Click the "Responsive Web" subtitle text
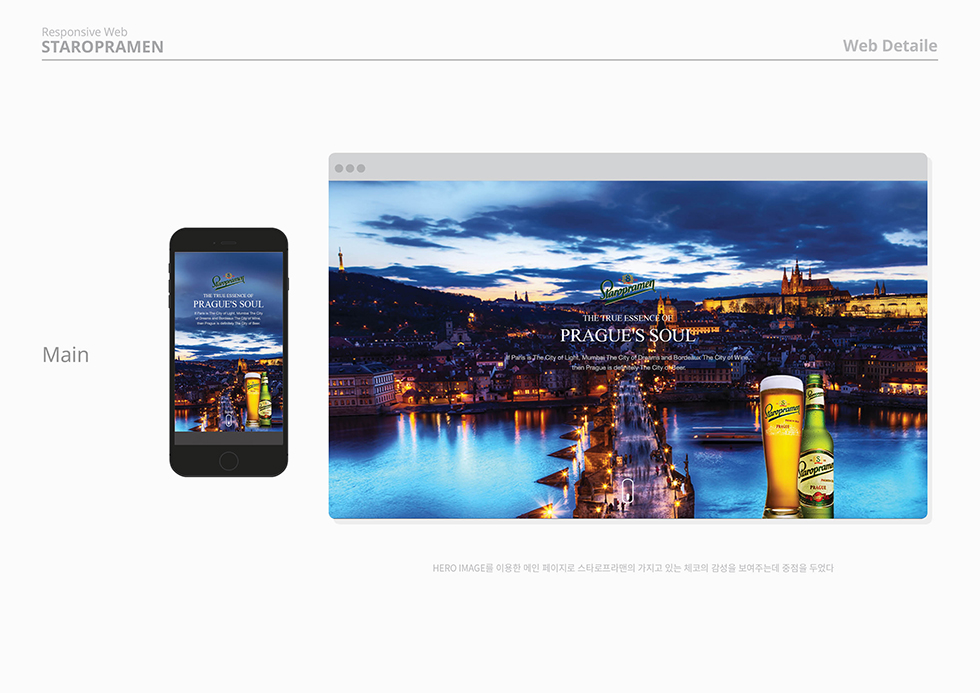 [x=85, y=32]
